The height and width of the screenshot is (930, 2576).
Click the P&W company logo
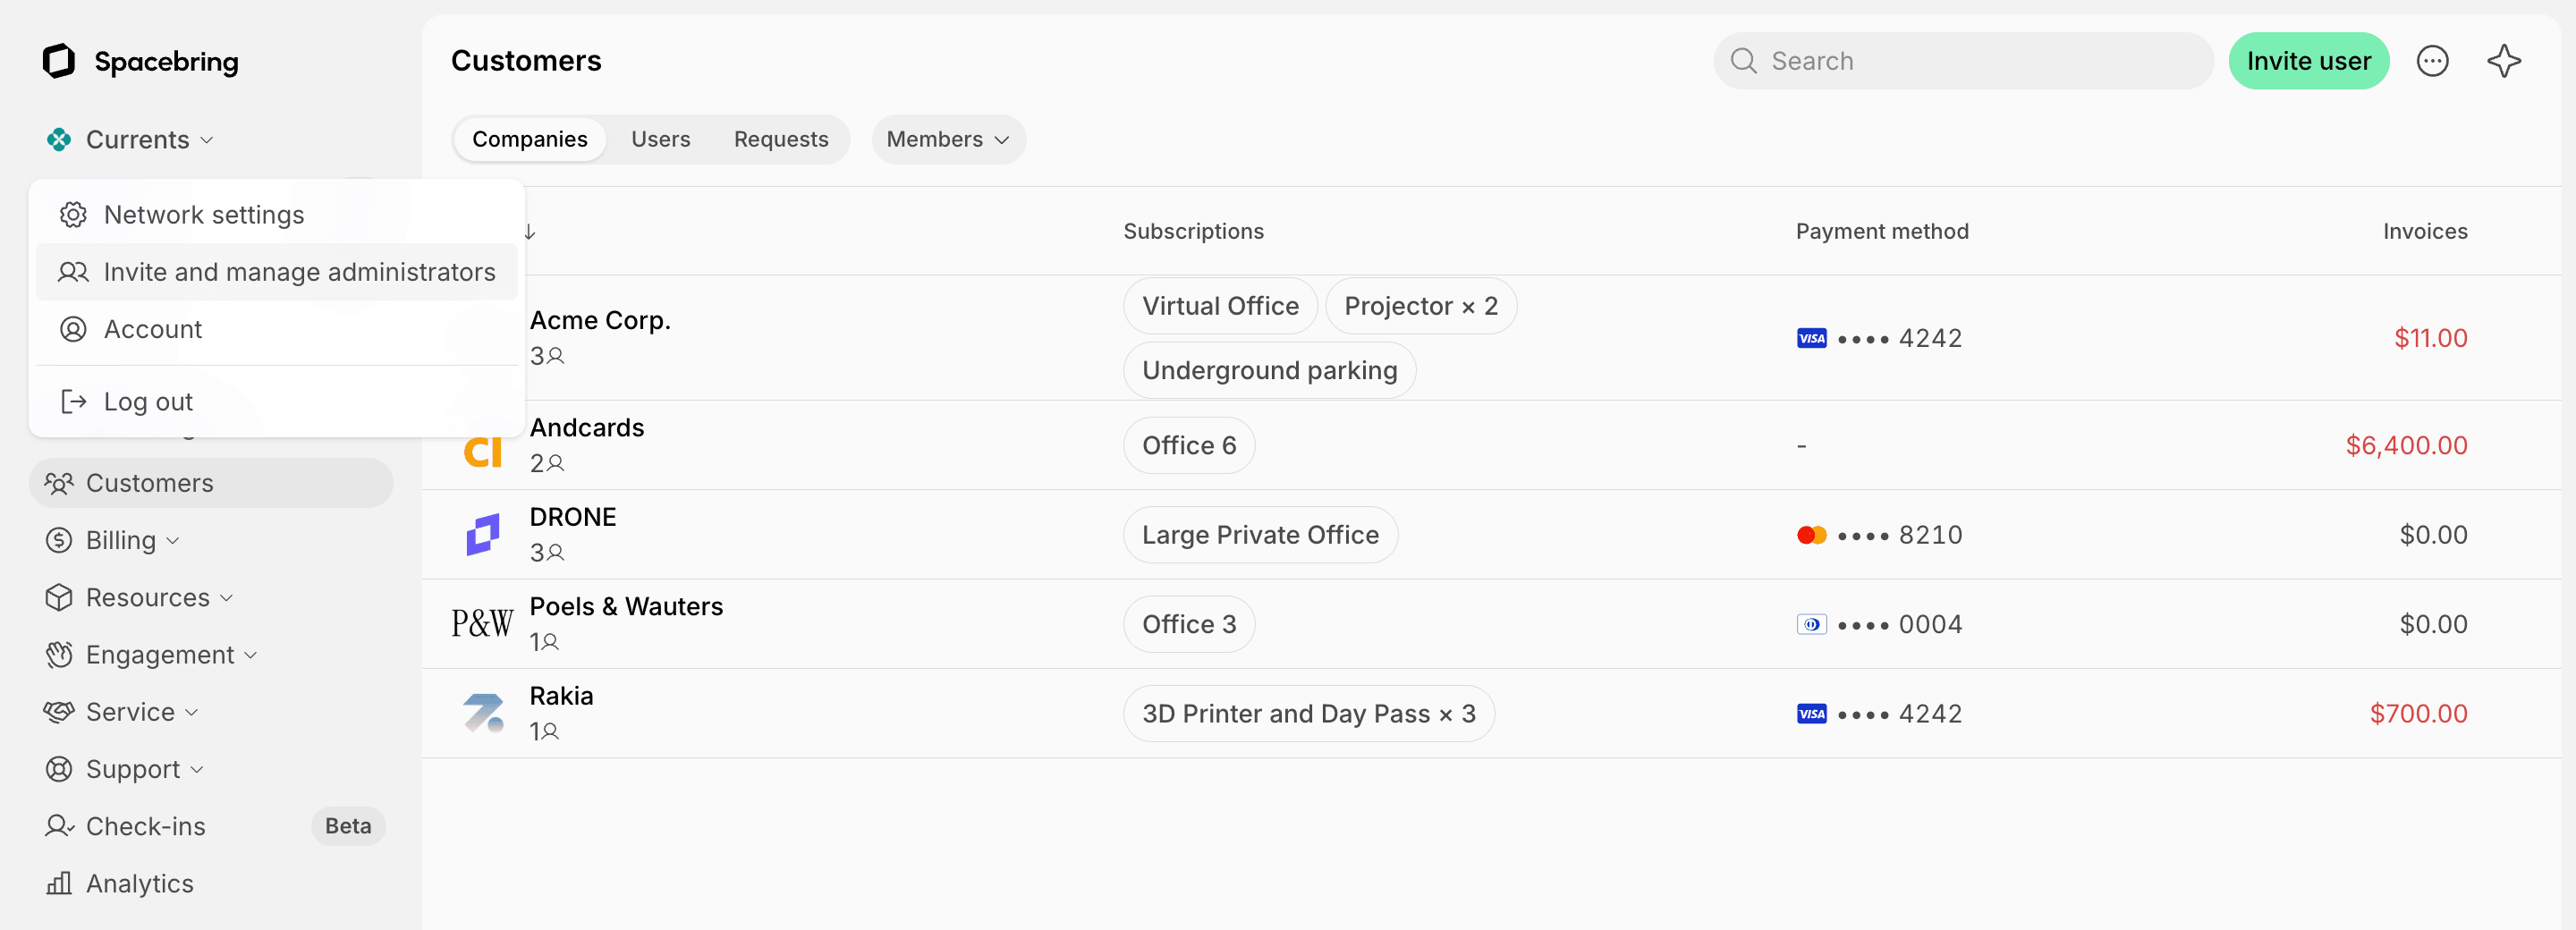click(x=482, y=624)
